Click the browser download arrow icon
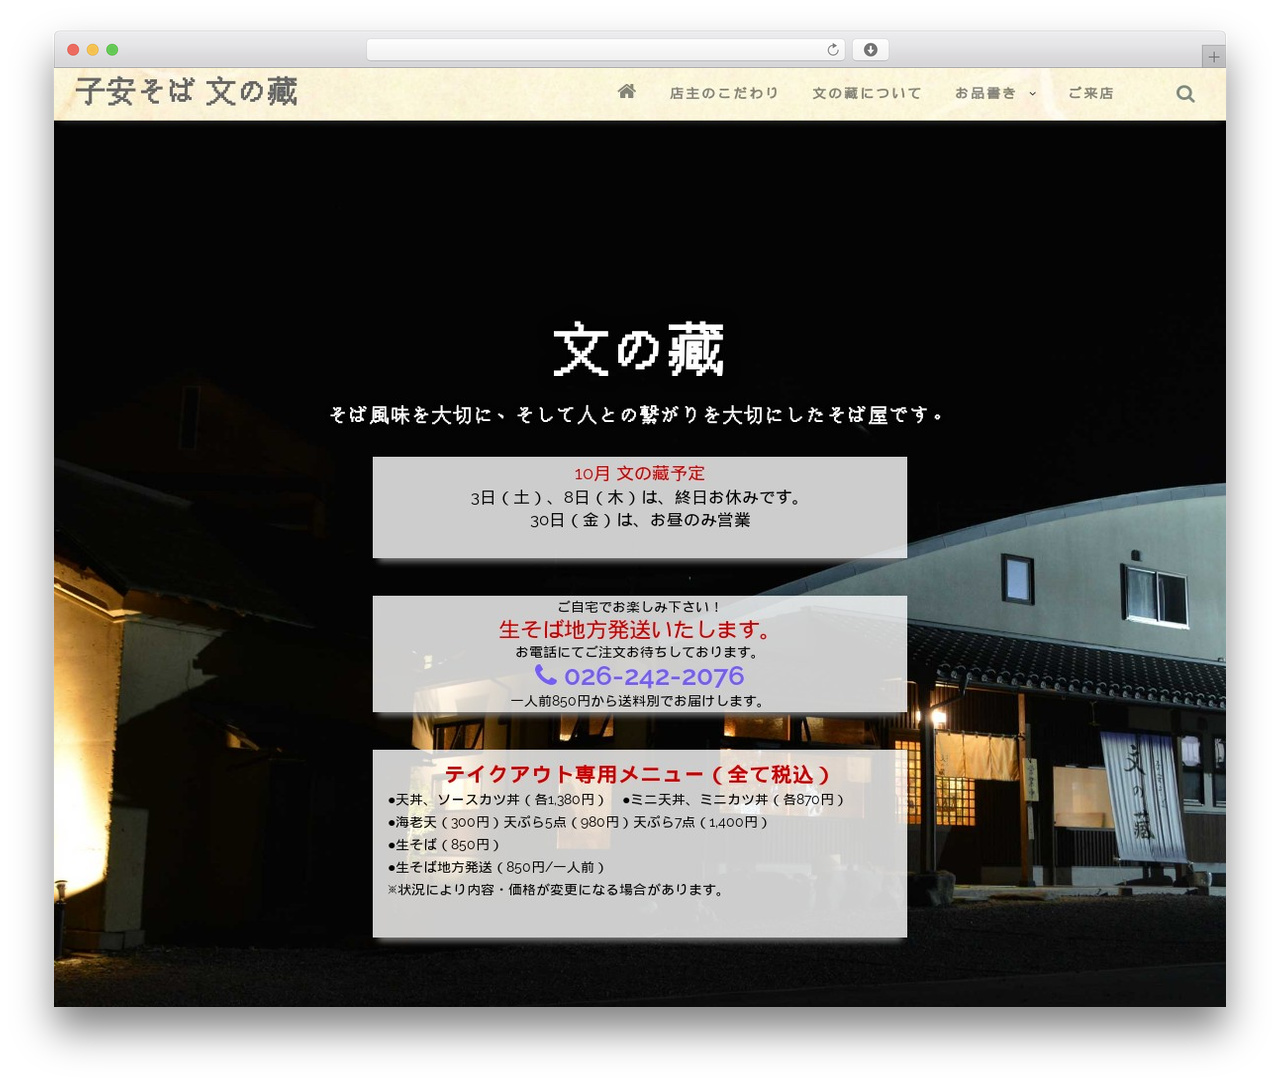The image size is (1280, 1084). (x=870, y=50)
